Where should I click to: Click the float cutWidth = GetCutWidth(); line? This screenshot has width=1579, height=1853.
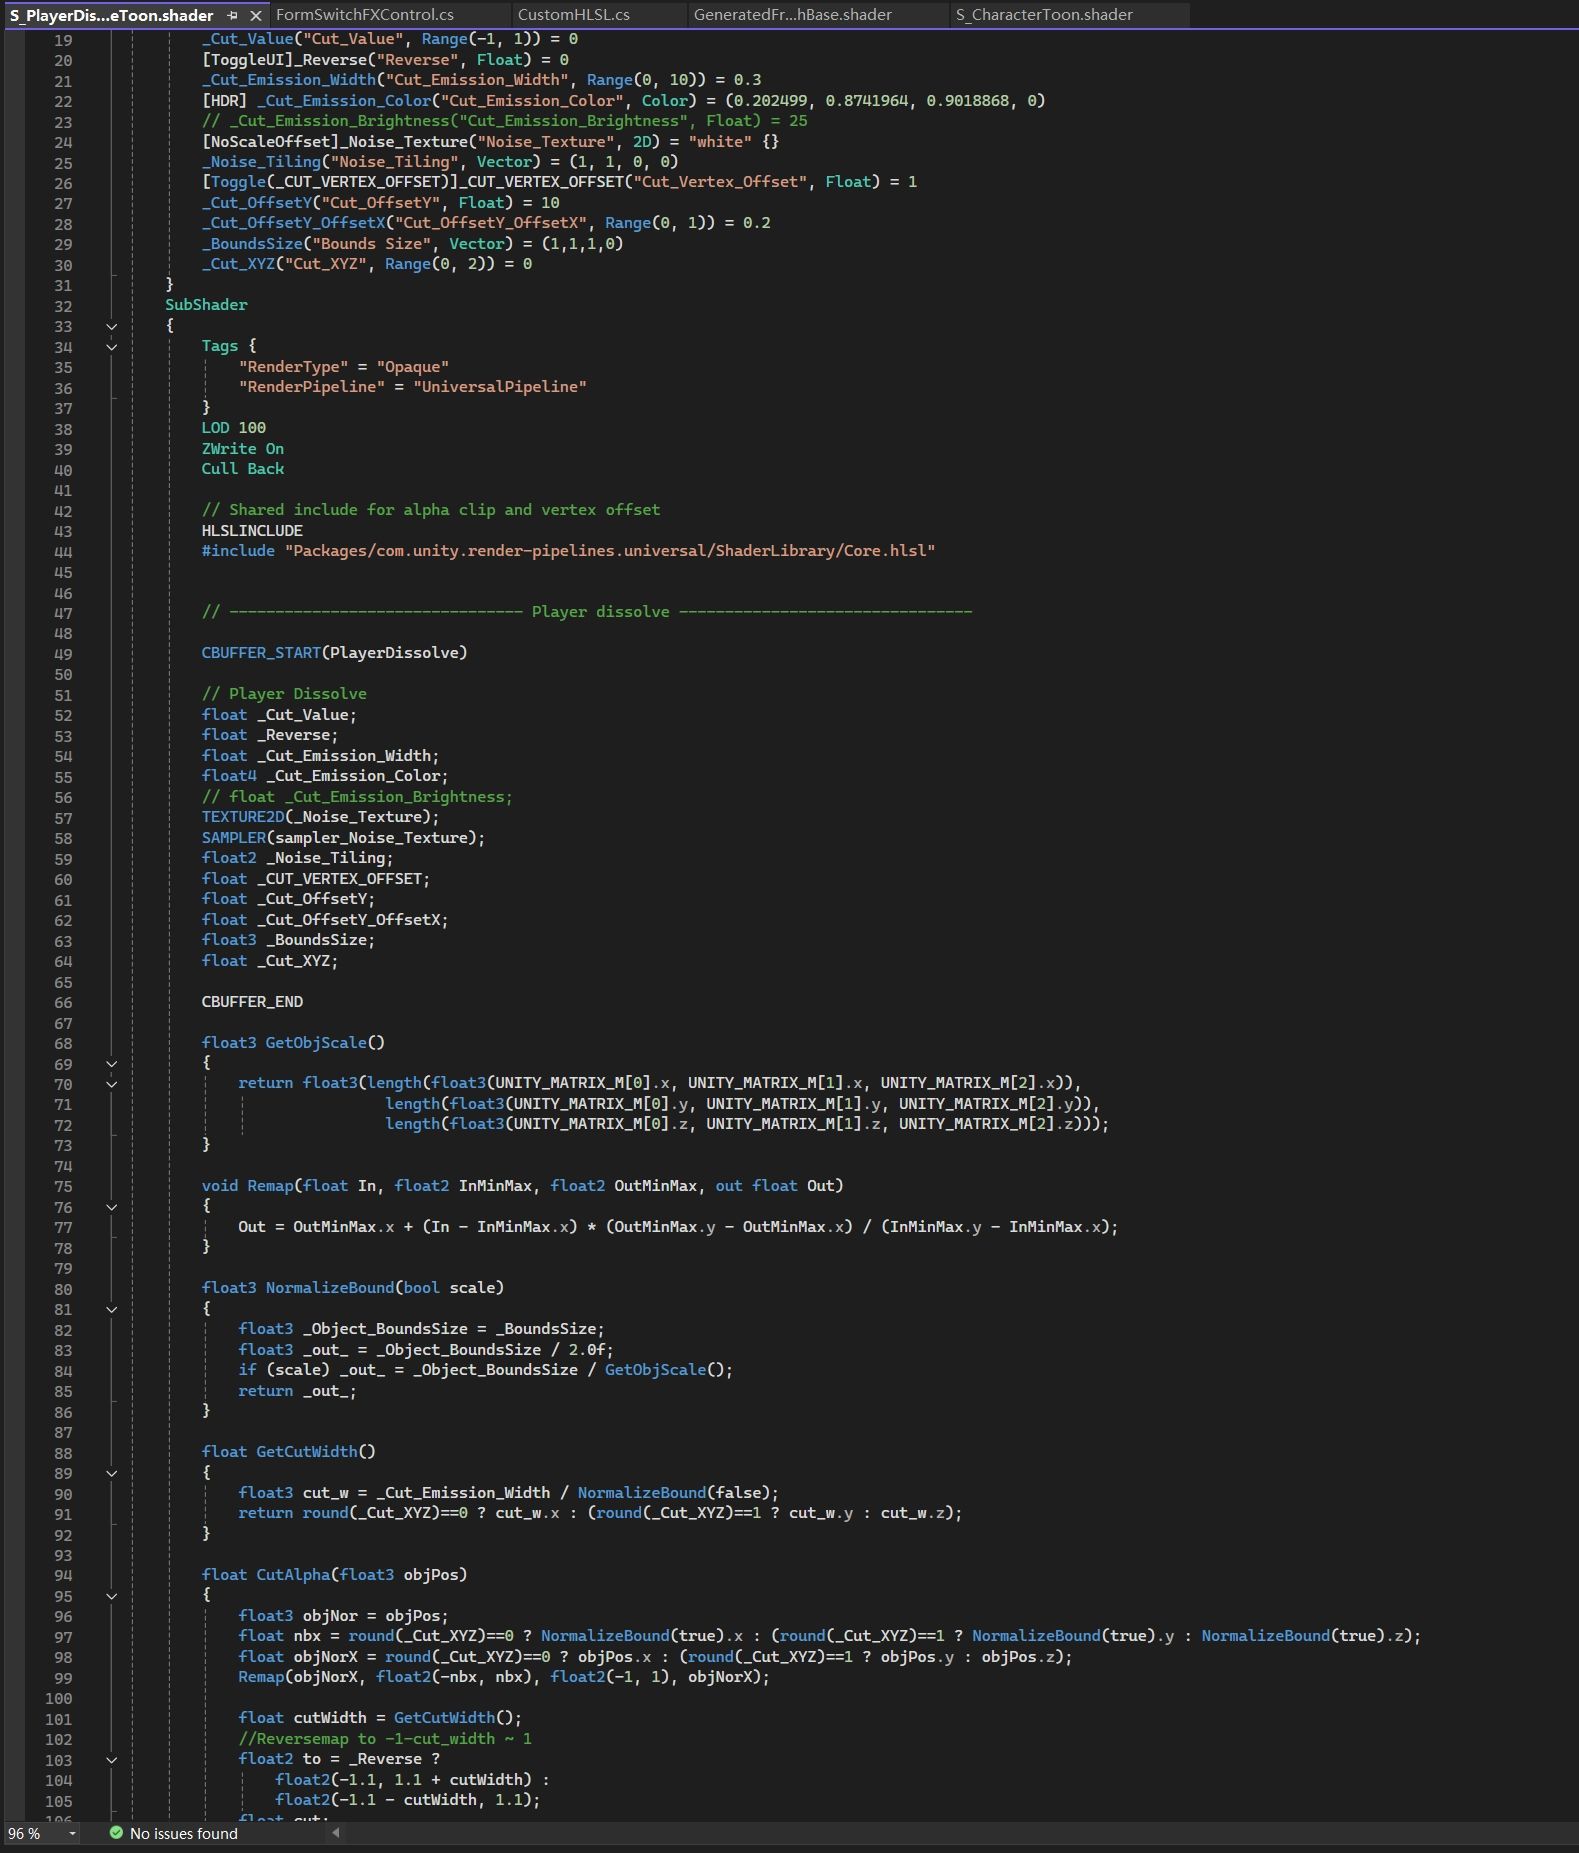click(380, 1717)
